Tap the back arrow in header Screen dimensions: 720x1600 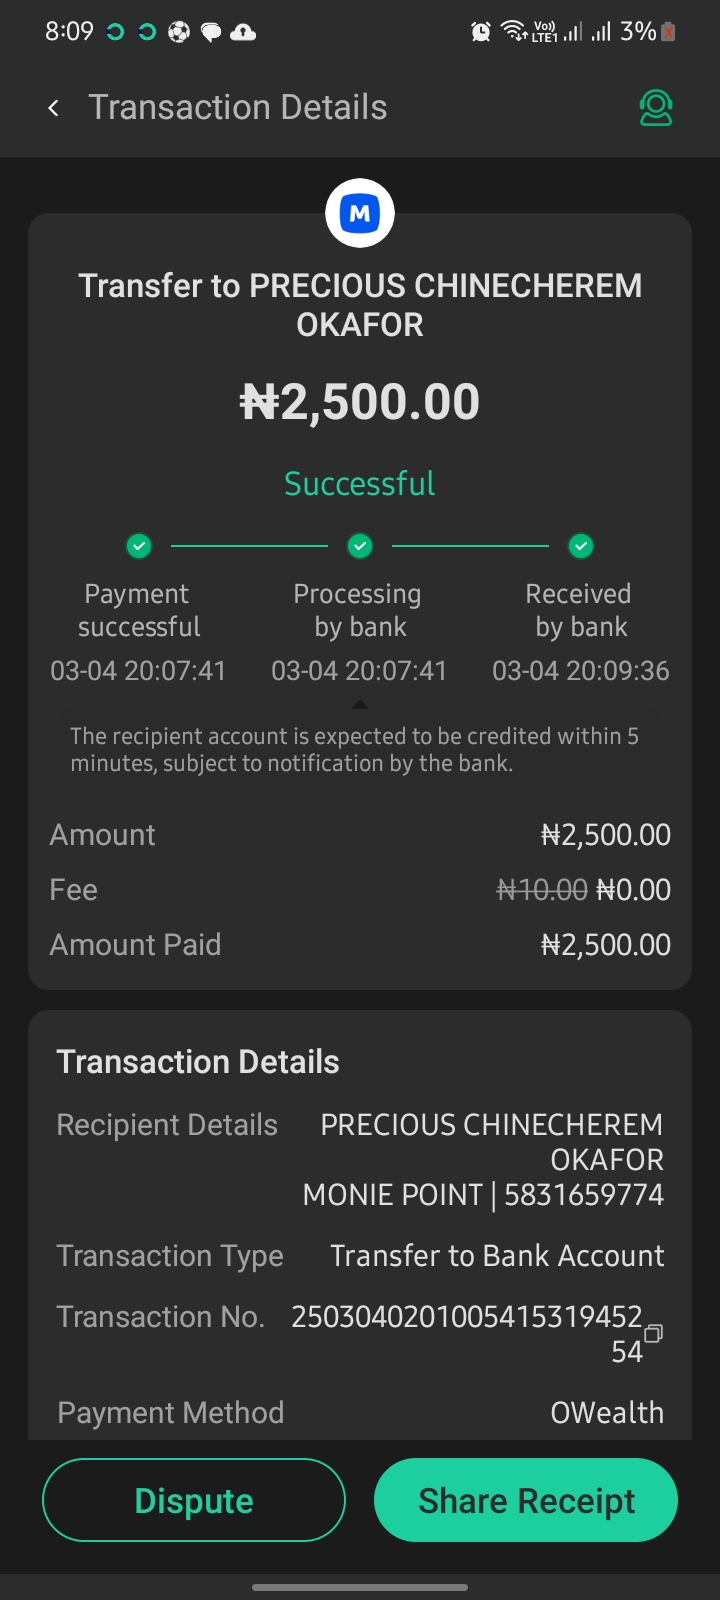pyautogui.click(x=54, y=108)
